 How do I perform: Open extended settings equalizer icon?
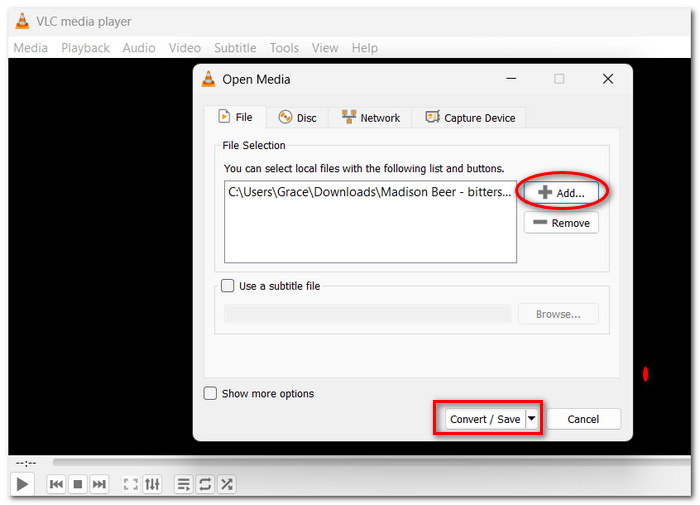152,484
